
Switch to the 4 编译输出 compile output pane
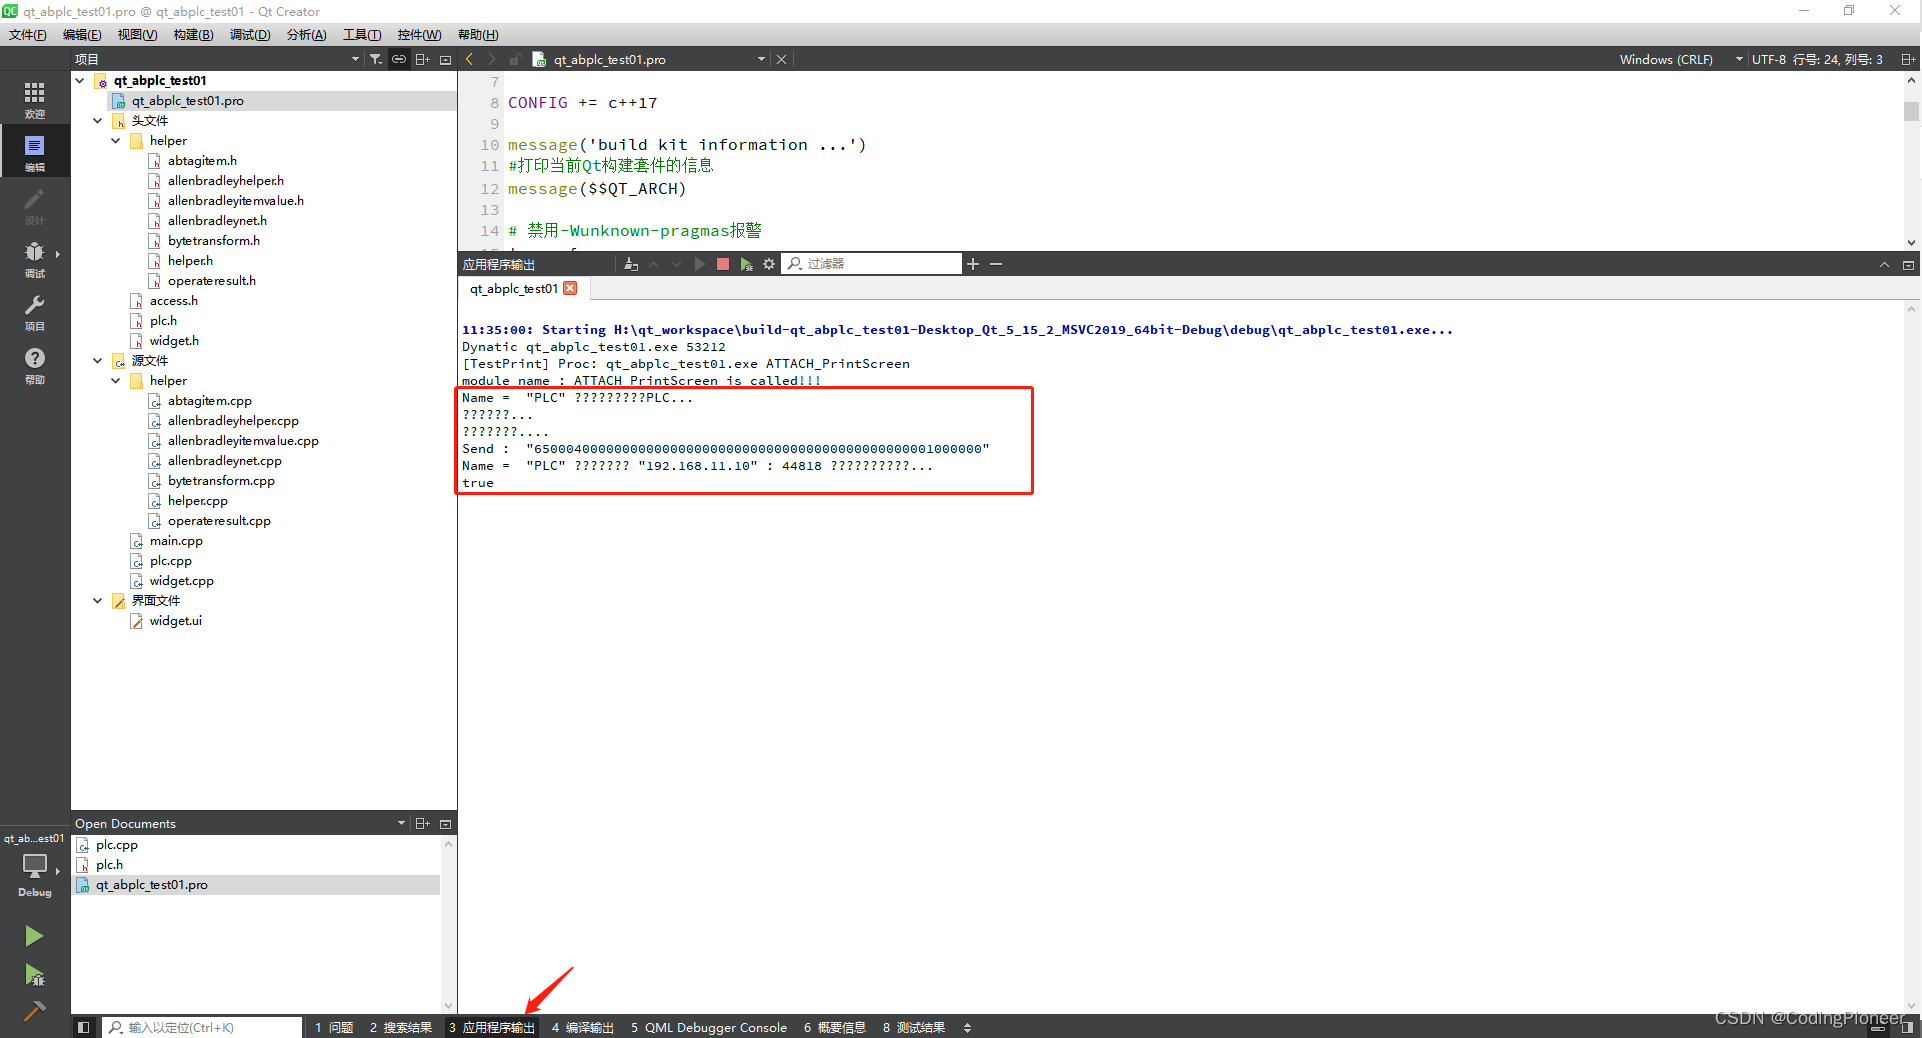(582, 1027)
